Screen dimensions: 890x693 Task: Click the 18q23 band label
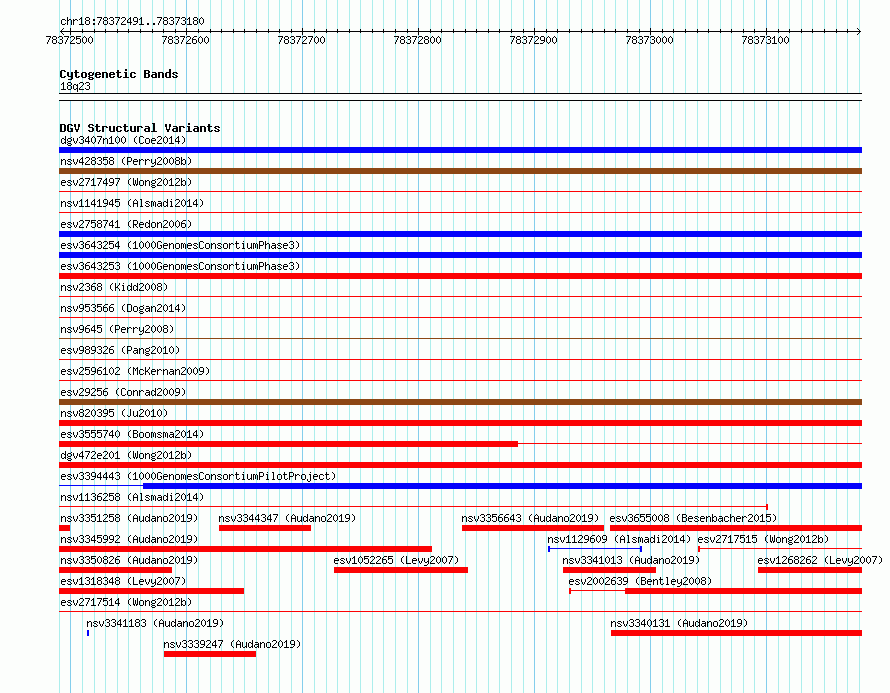pos(75,86)
